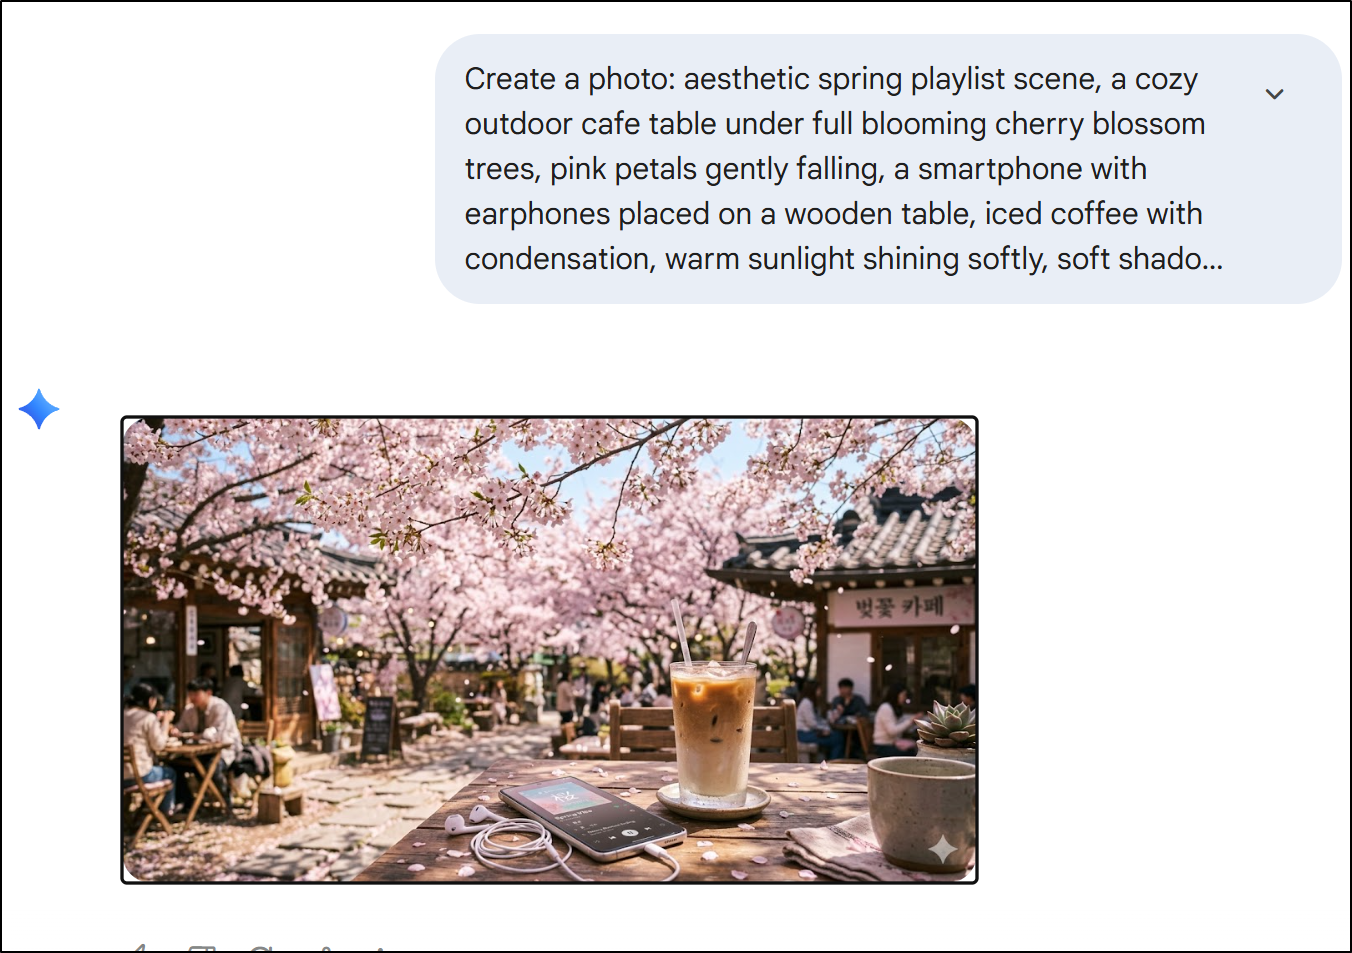Image resolution: width=1352 pixels, height=953 pixels.
Task: Click the ceramic cup in the image
Action: [x=920, y=808]
